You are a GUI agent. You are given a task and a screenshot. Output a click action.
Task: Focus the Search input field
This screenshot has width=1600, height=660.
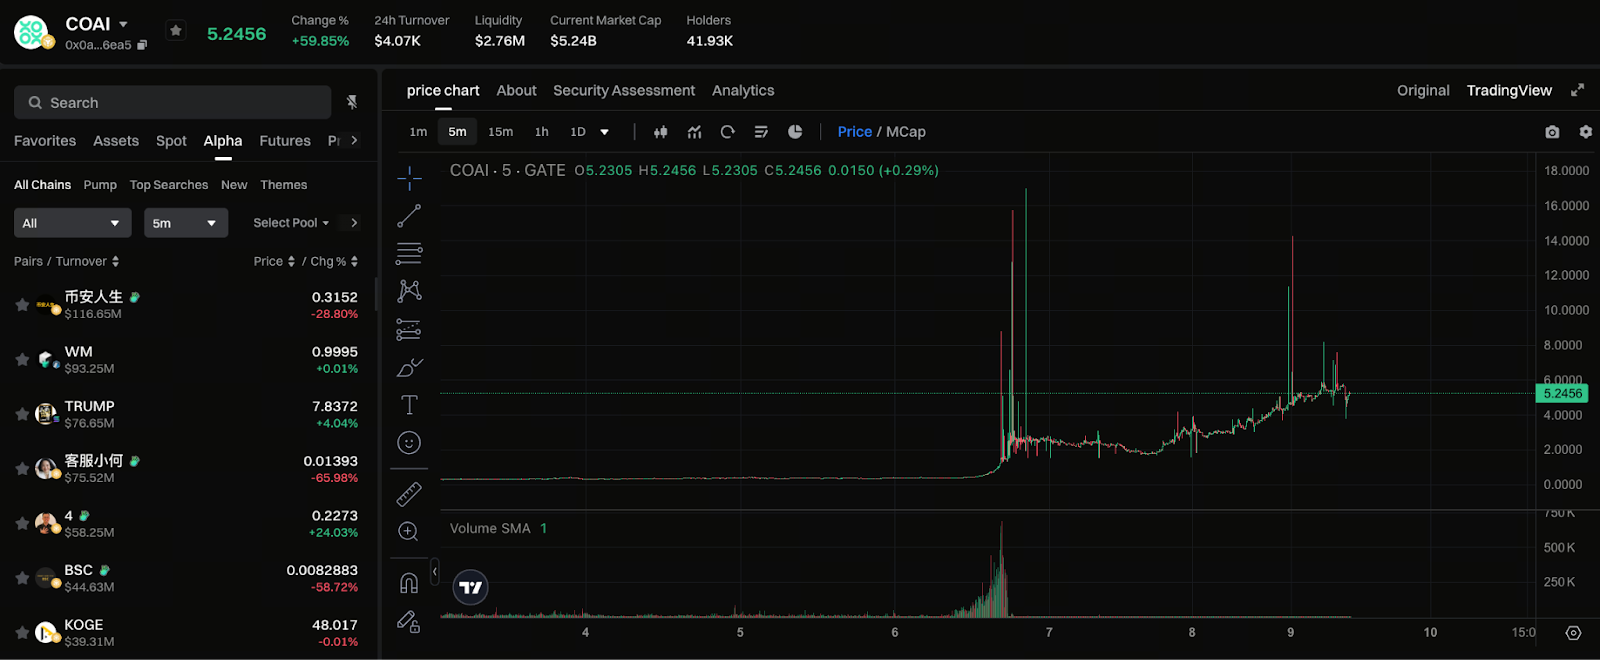[x=172, y=103]
